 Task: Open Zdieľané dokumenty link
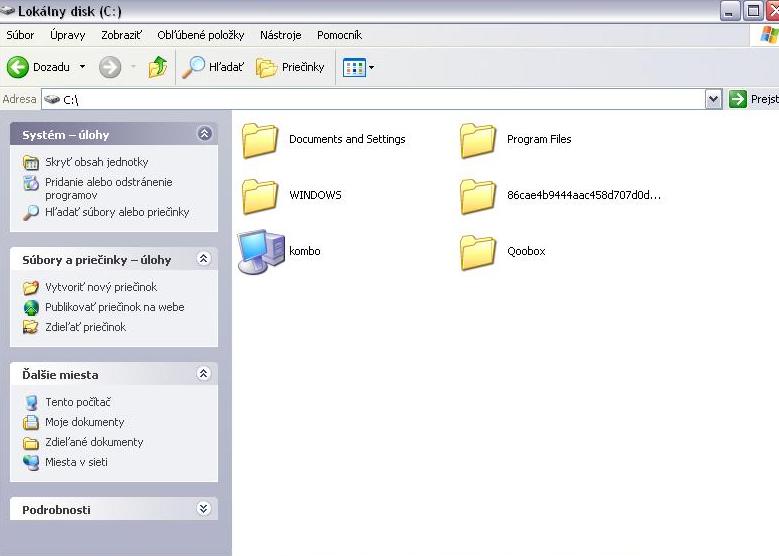[94, 442]
